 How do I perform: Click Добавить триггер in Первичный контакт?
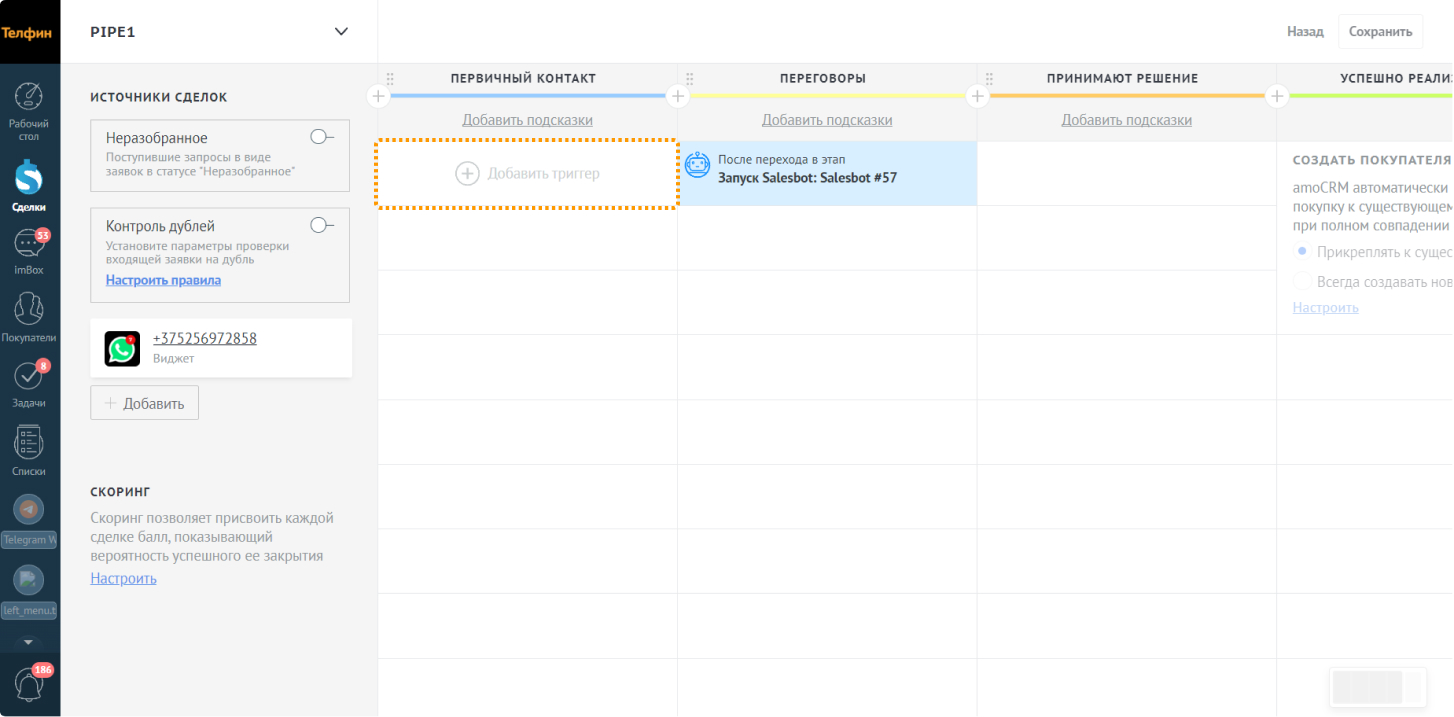pyautogui.click(x=527, y=174)
